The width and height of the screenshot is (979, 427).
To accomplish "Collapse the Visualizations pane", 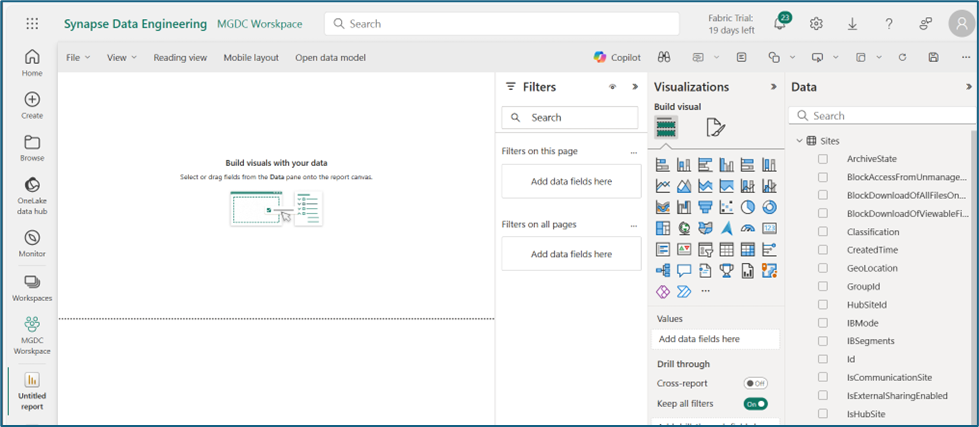I will pyautogui.click(x=774, y=87).
